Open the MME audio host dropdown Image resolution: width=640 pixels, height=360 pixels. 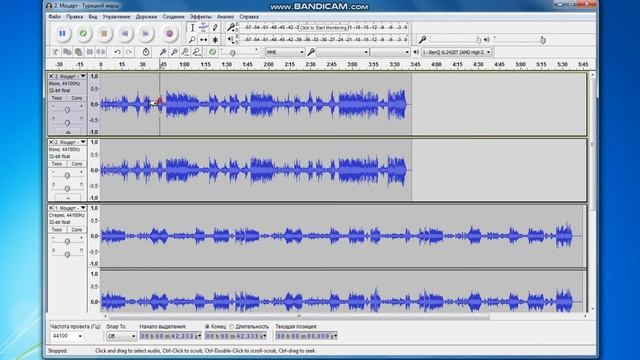coord(285,52)
